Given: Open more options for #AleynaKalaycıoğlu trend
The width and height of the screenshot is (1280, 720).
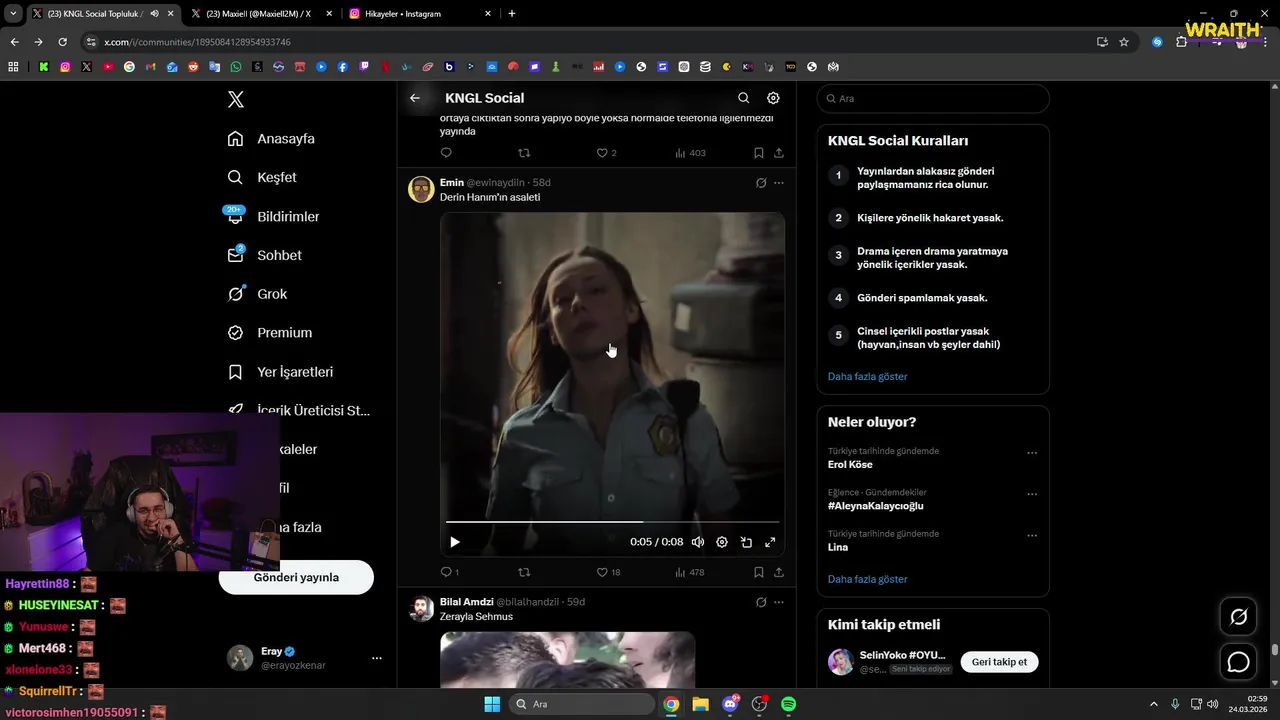Looking at the screenshot, I should coord(1032,494).
